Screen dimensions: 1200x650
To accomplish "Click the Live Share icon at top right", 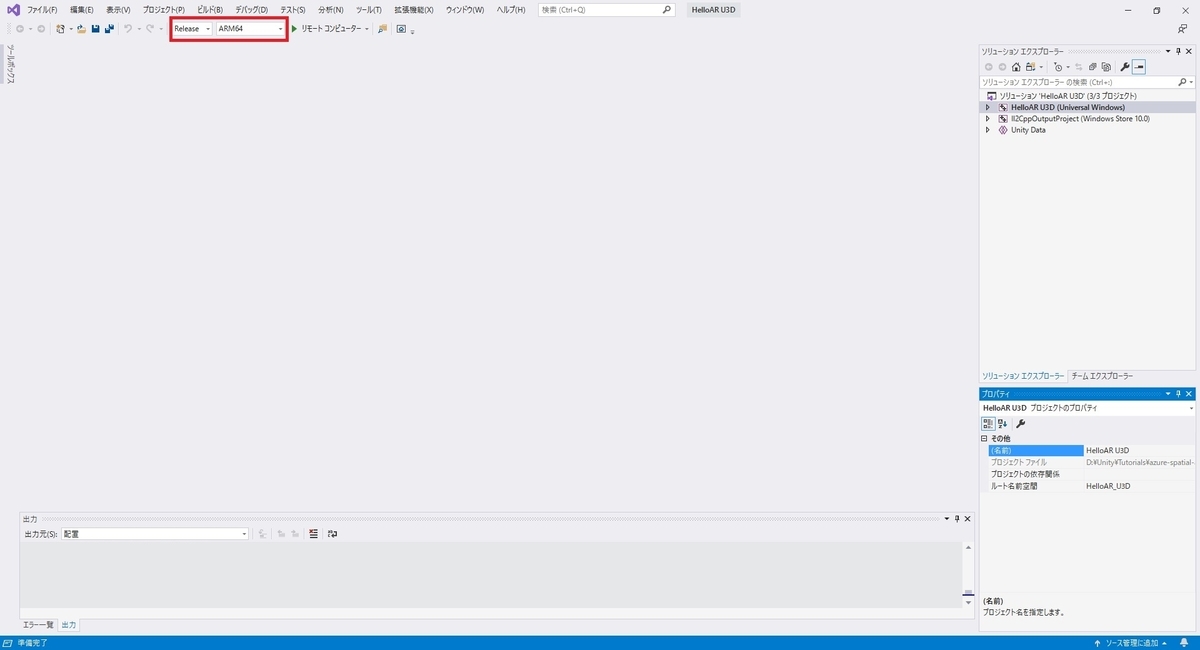I will [x=1182, y=29].
